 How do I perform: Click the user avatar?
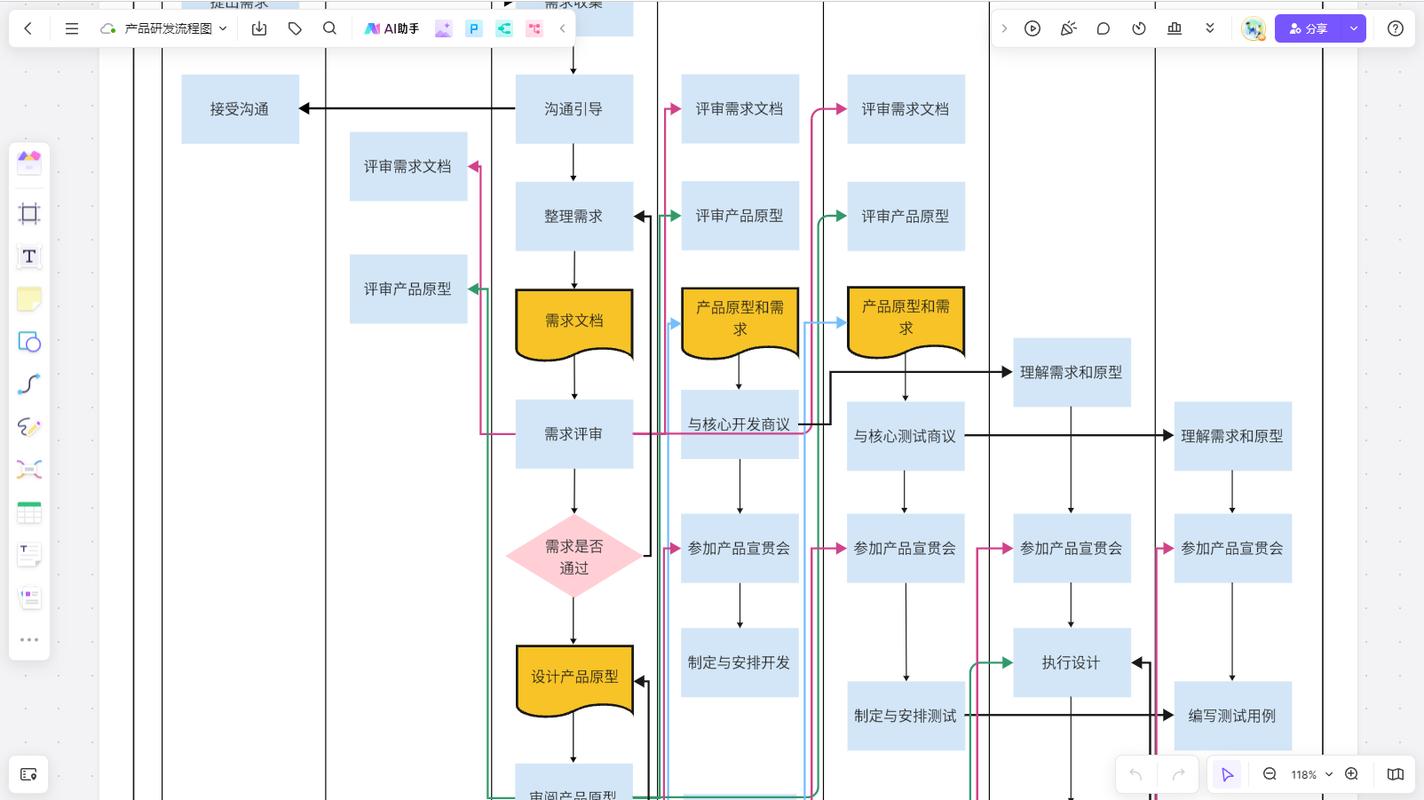pos(1253,29)
